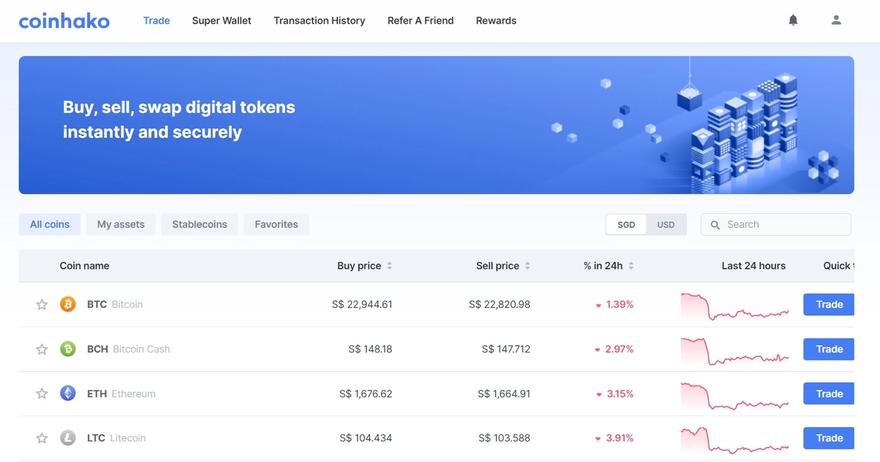Open Super Wallet in the top menu

tap(222, 21)
